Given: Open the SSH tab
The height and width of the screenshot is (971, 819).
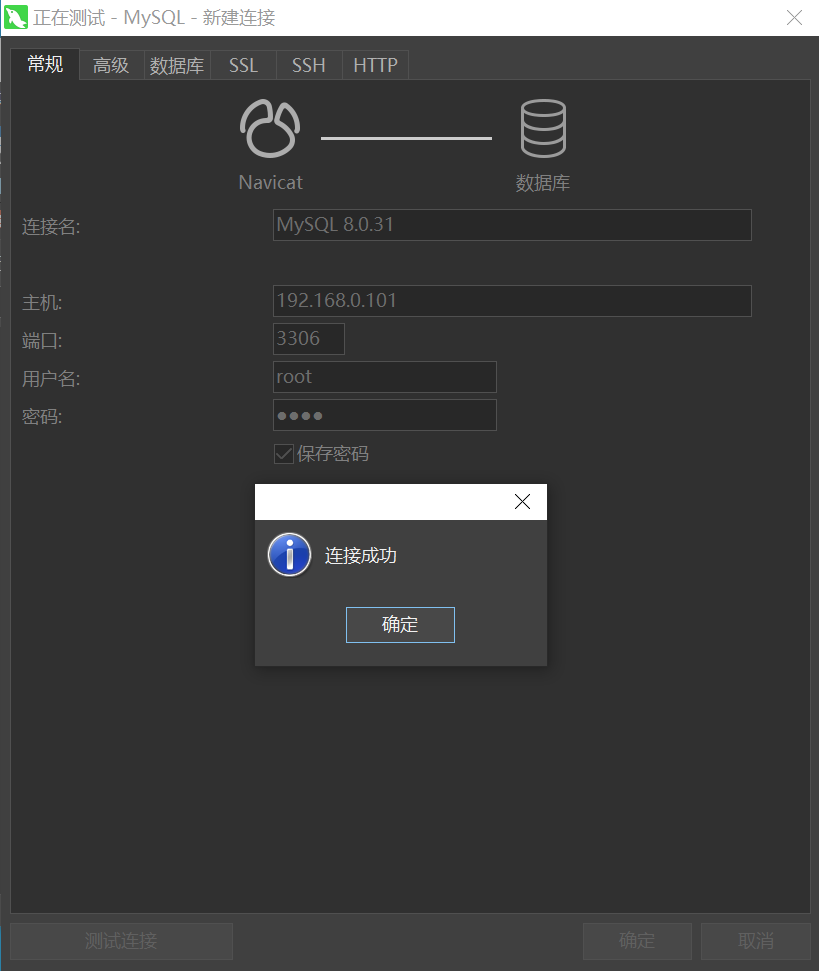Looking at the screenshot, I should 308,66.
